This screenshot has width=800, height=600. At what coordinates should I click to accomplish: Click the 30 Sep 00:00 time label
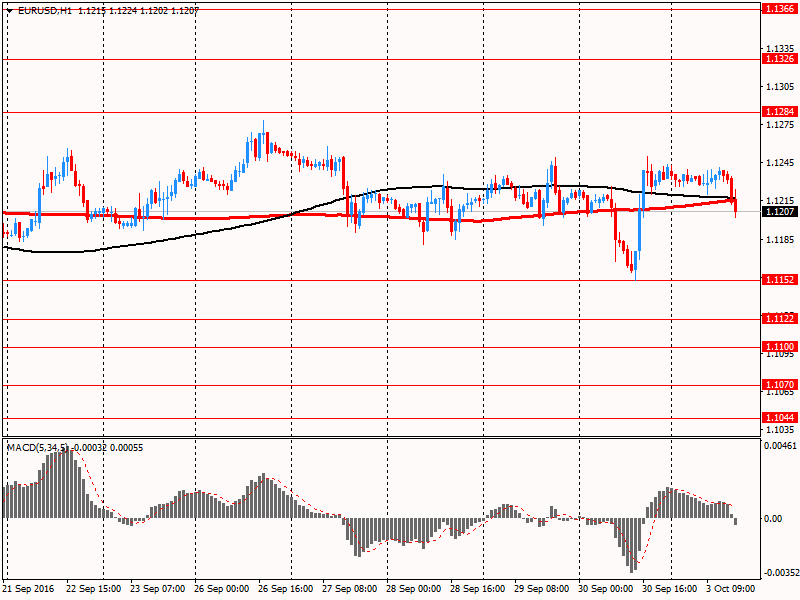[606, 589]
